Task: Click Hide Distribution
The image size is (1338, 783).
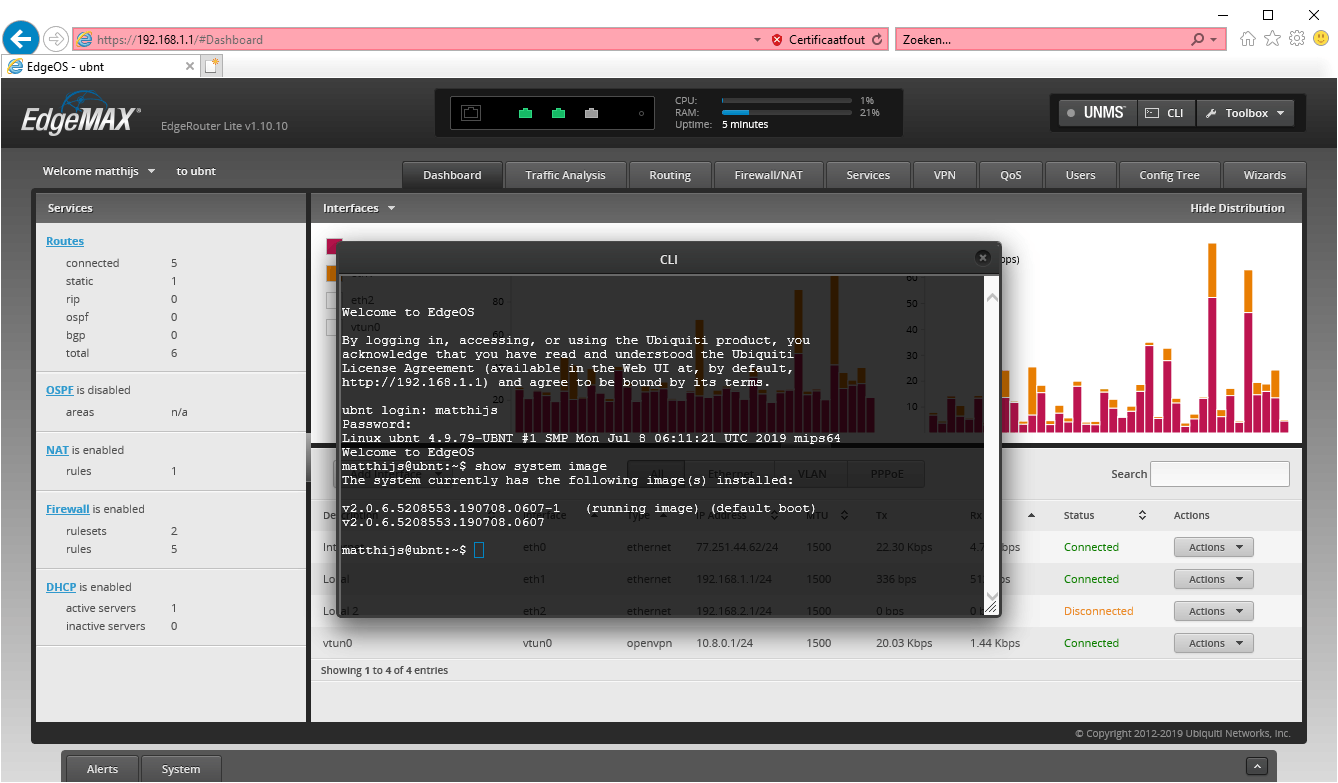Action: [1237, 208]
